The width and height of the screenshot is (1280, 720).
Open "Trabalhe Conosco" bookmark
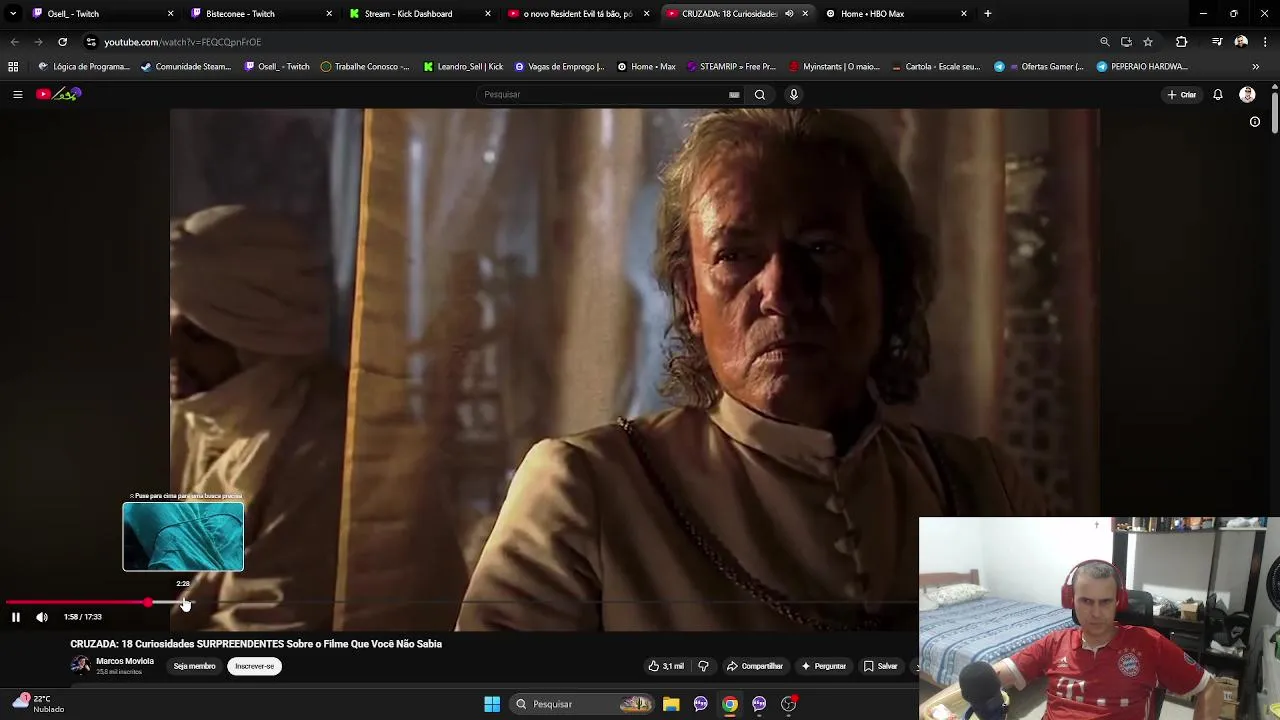365,67
